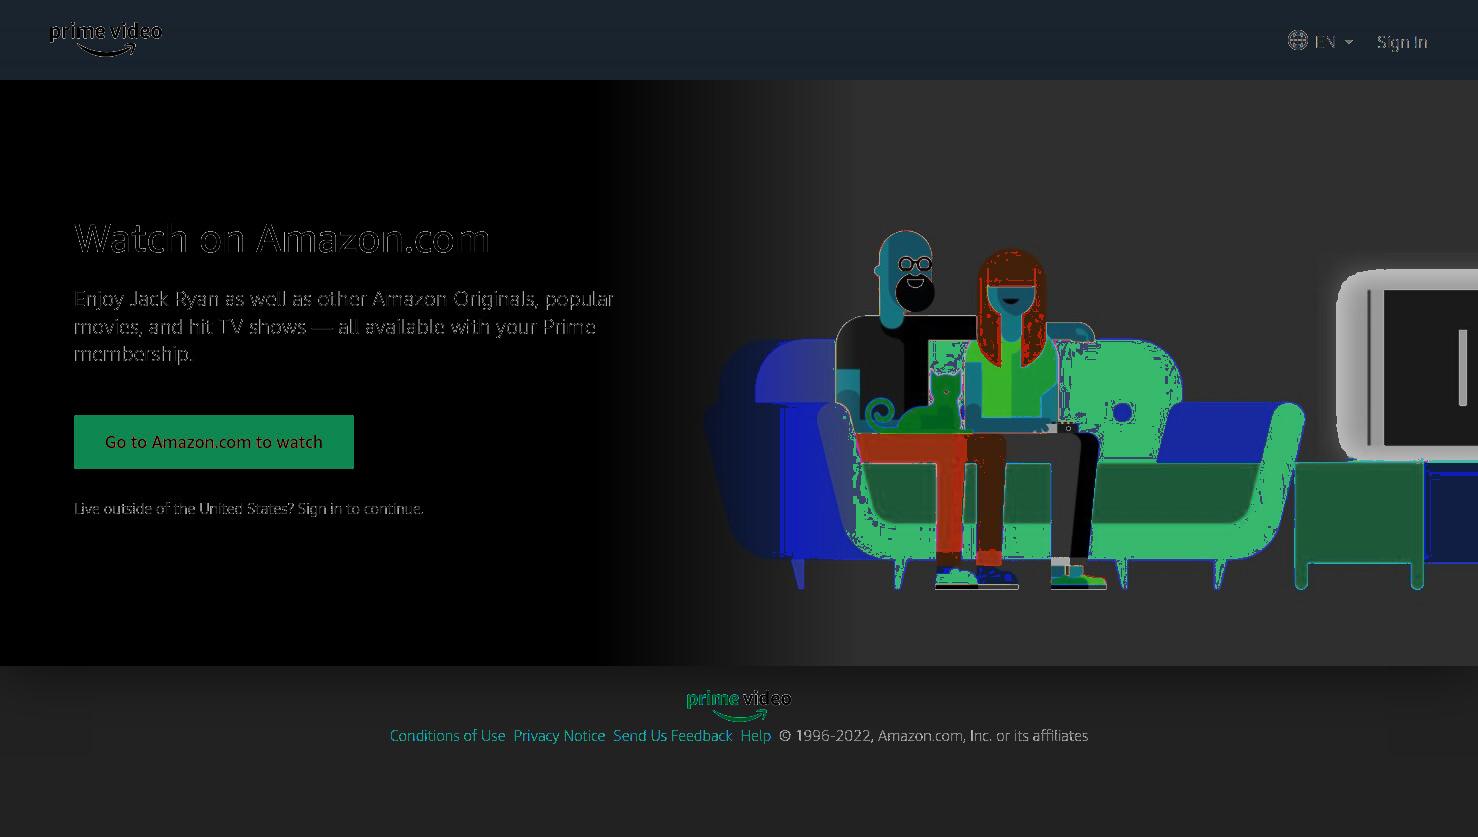Open Conditions of Use link
1478x837 pixels.
tap(447, 736)
